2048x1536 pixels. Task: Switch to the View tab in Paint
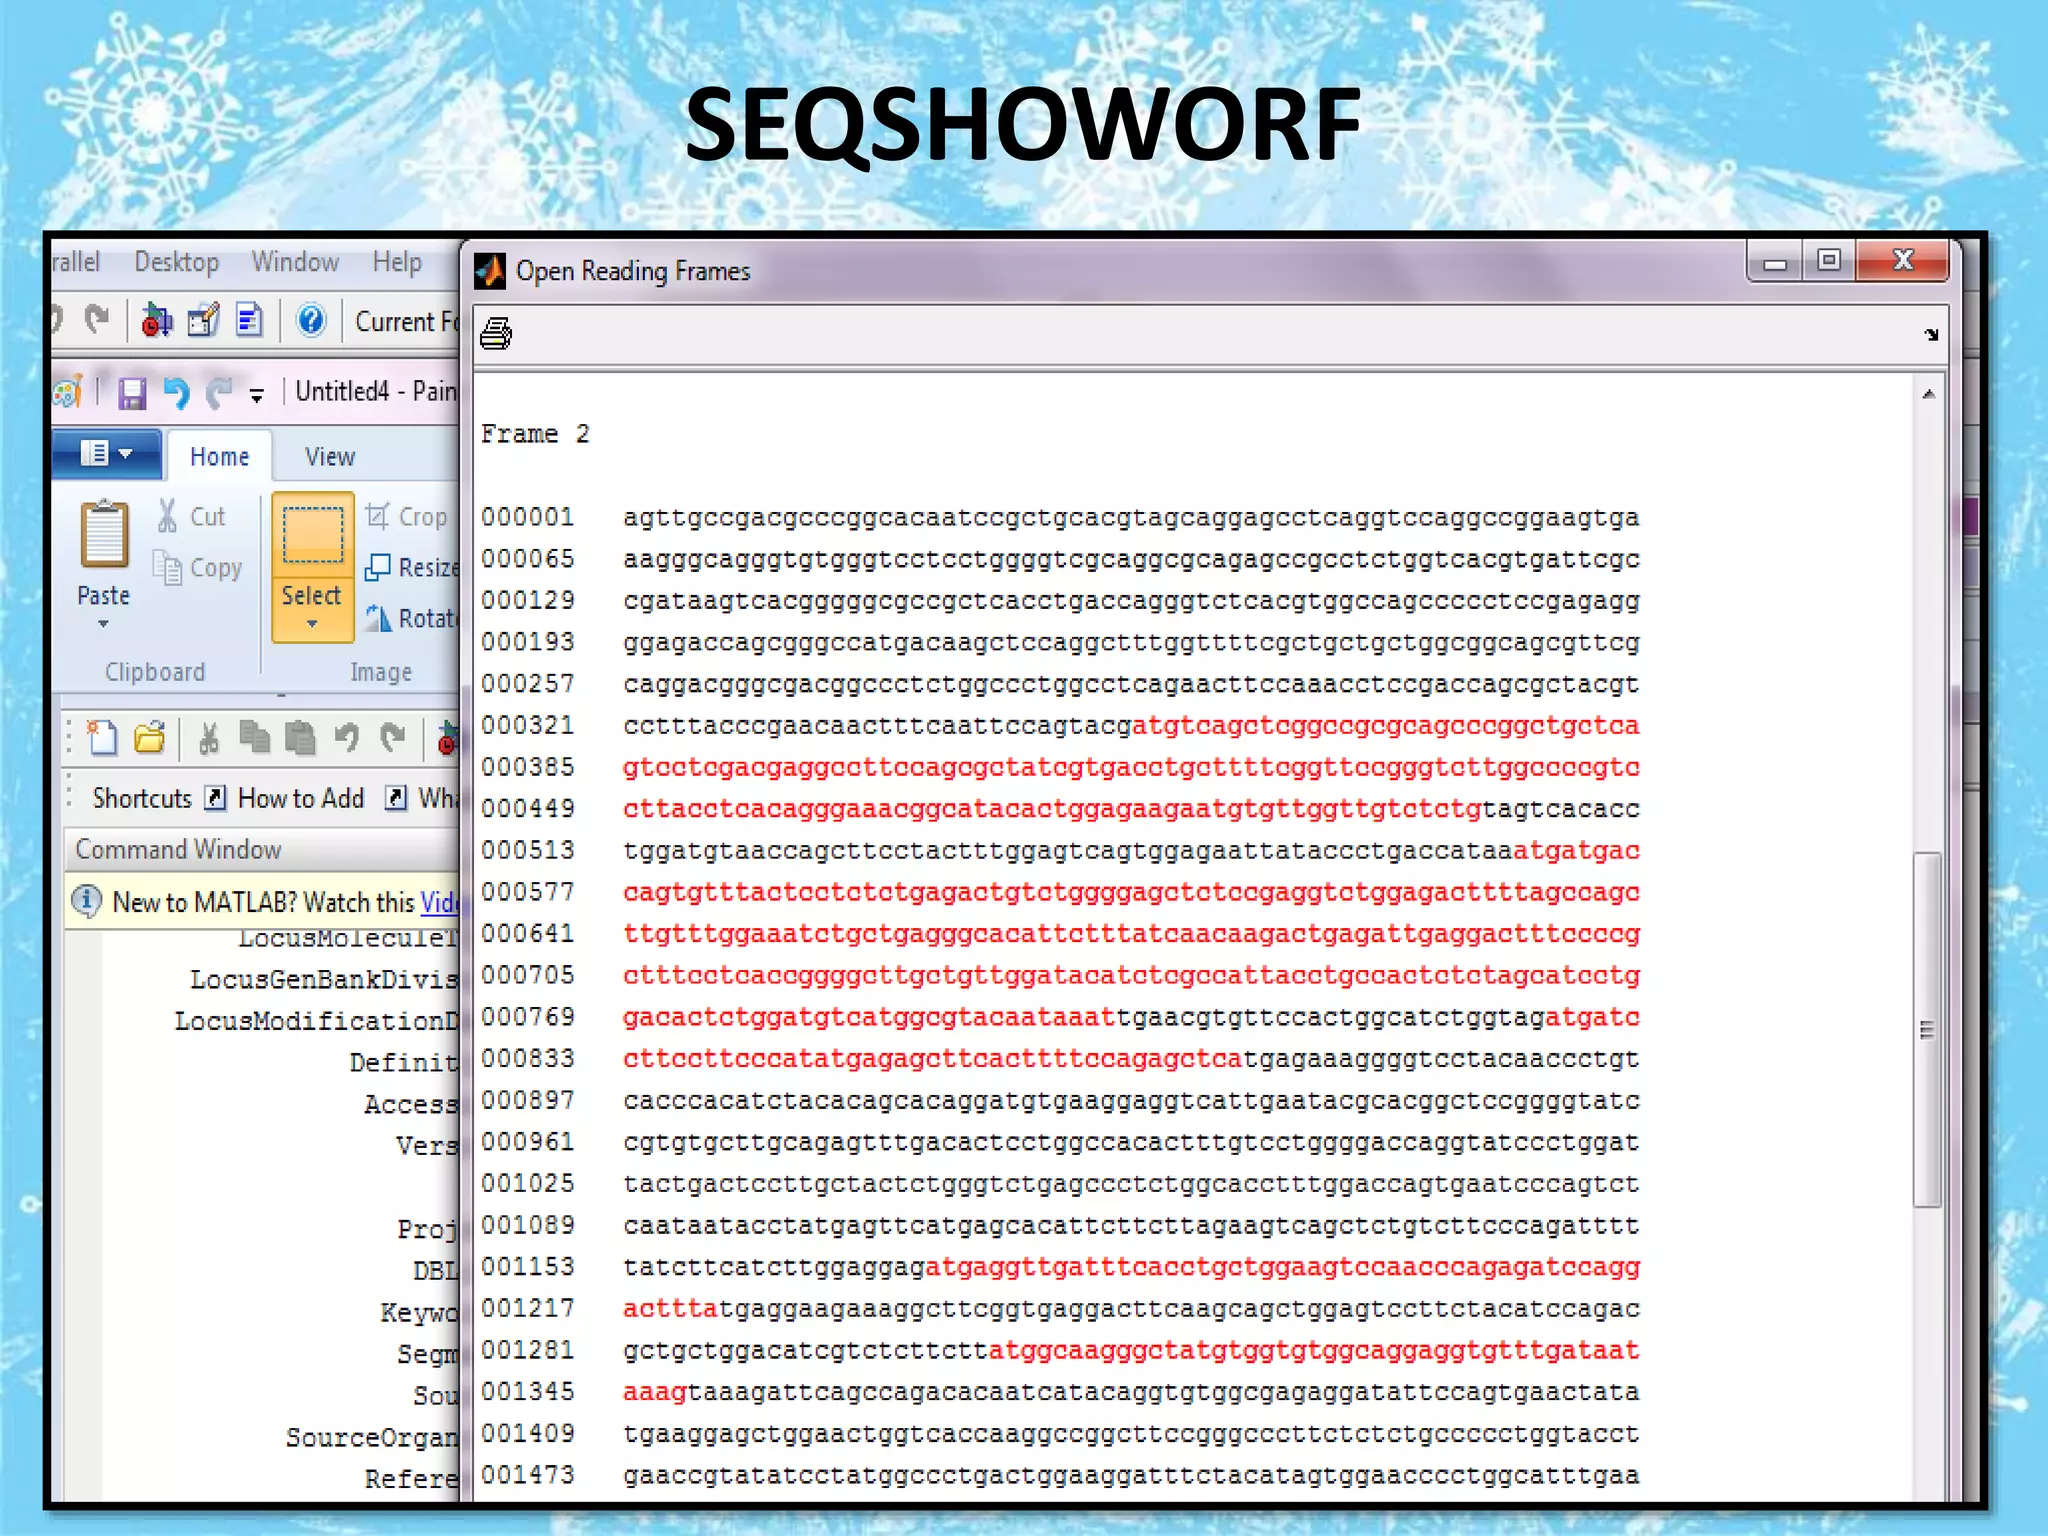(329, 457)
